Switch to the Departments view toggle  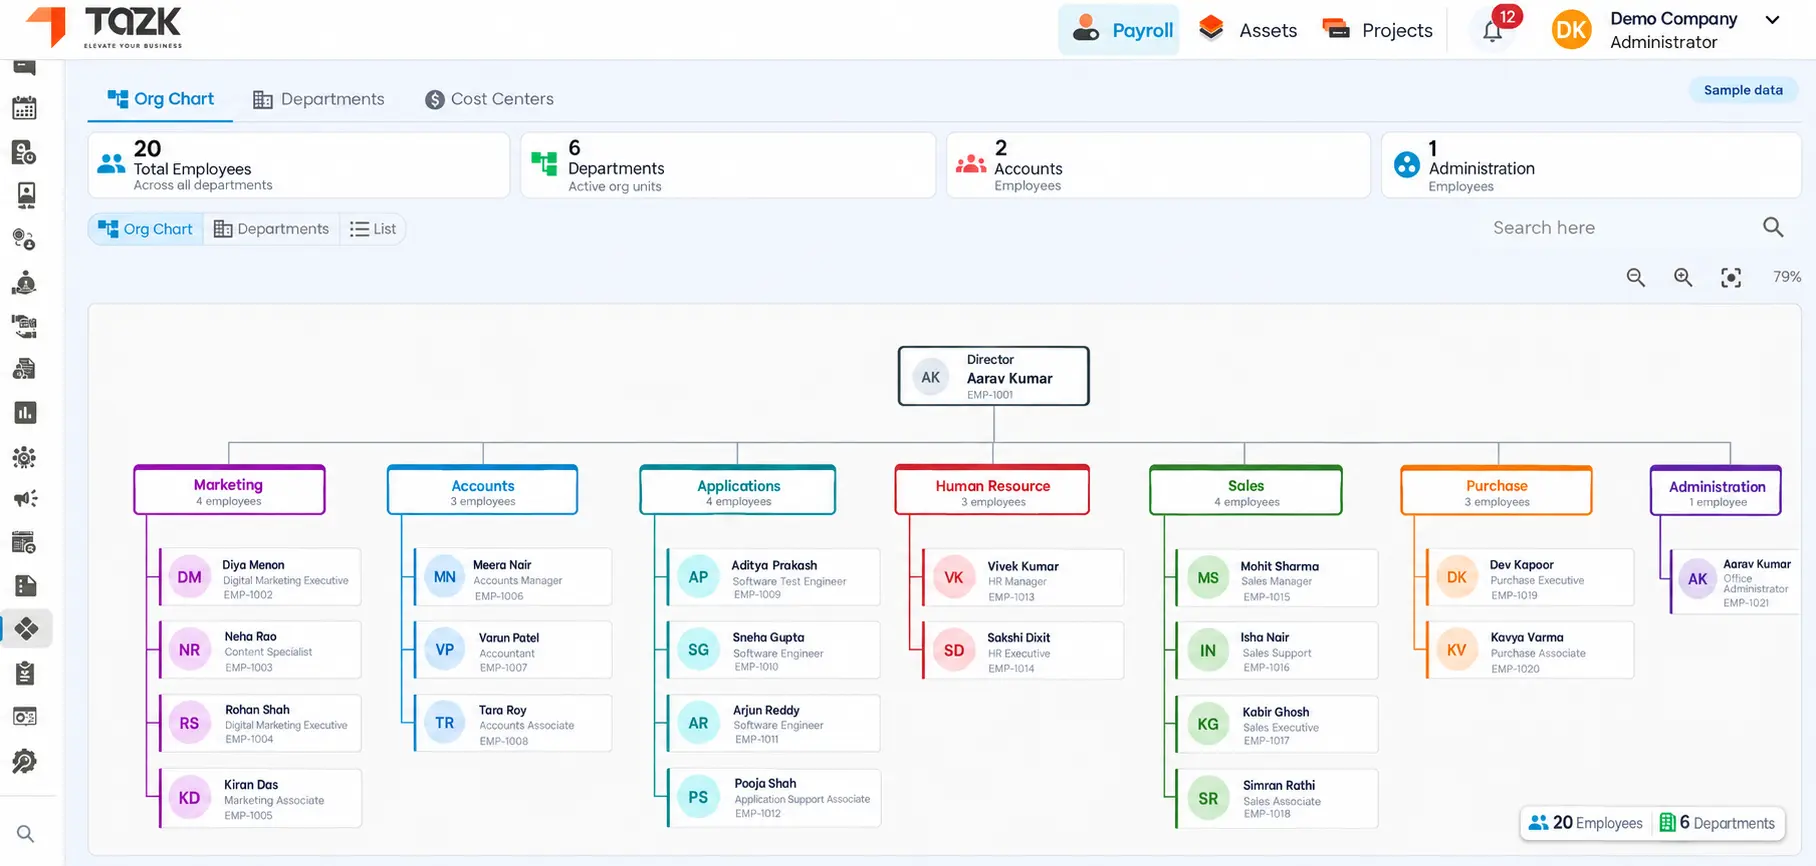[x=271, y=229]
